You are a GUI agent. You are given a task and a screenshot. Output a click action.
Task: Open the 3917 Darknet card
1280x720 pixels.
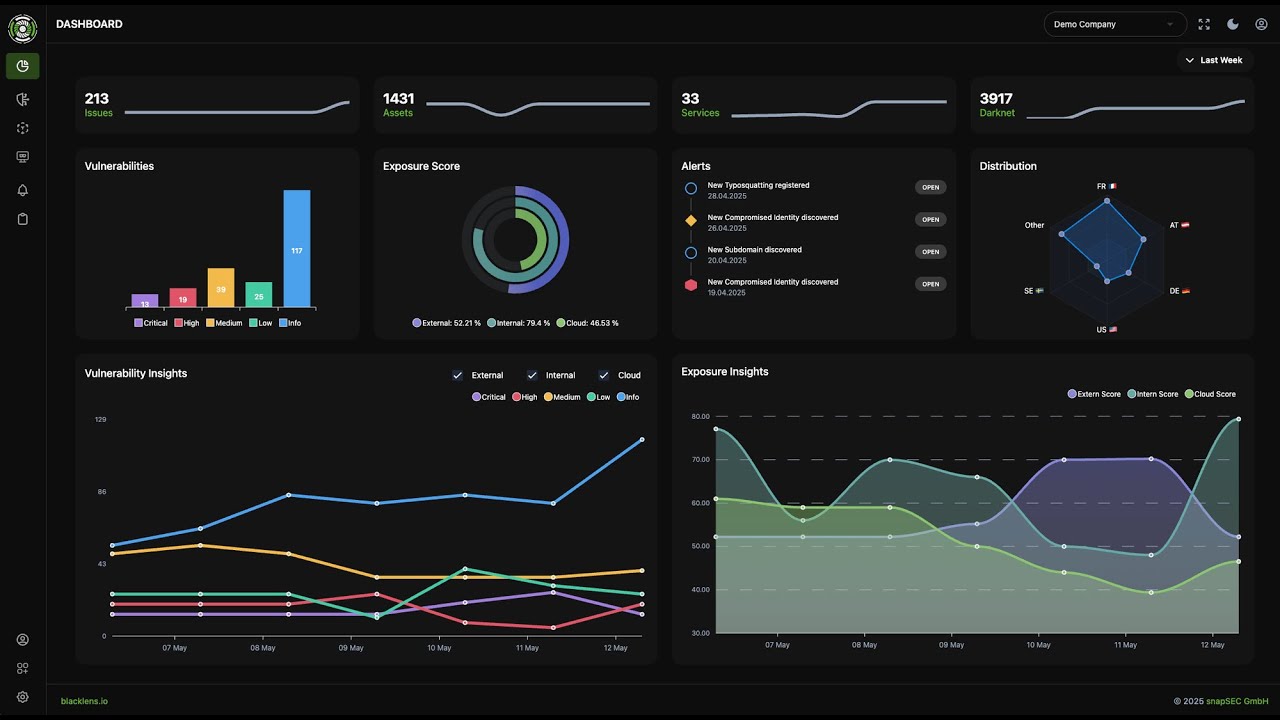1112,105
